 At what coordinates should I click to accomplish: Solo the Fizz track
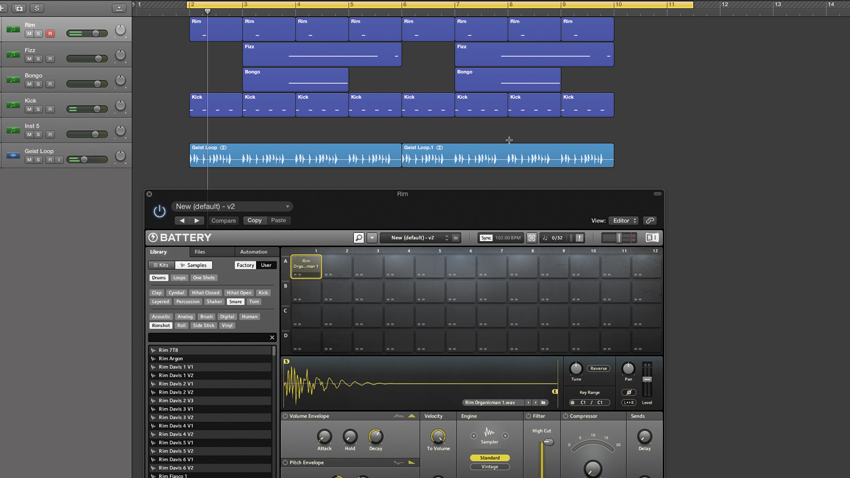38,59
